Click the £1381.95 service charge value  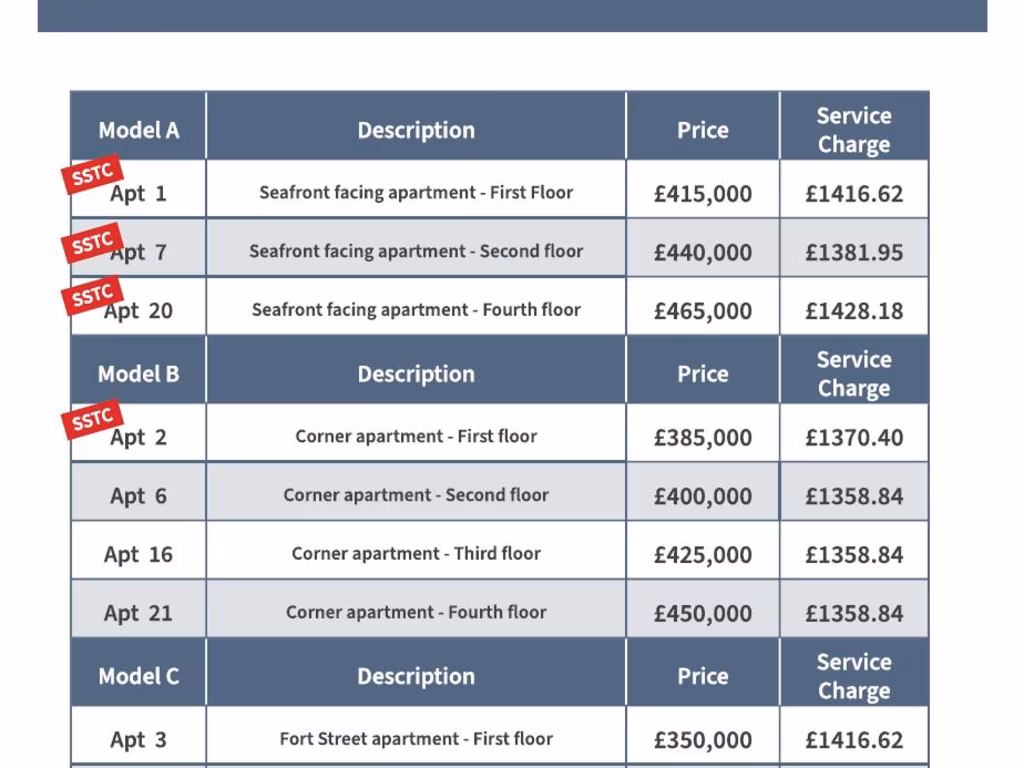coord(853,252)
